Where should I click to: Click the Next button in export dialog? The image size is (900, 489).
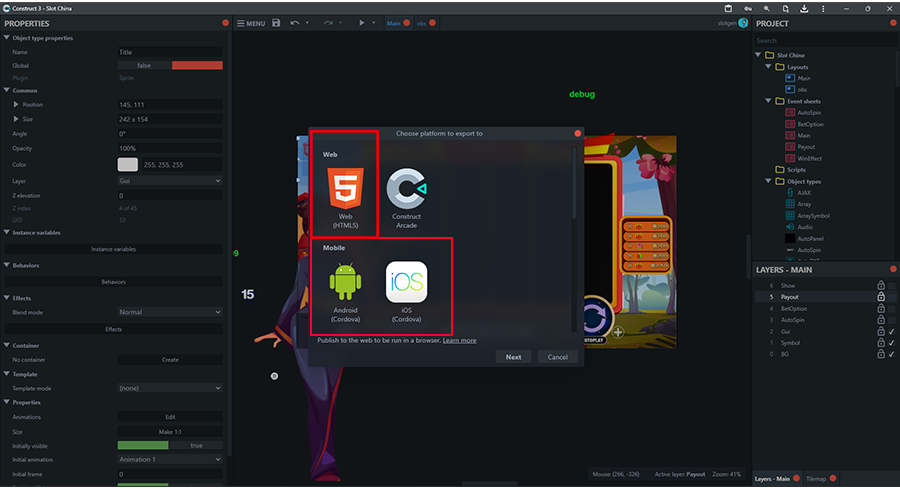pos(513,357)
